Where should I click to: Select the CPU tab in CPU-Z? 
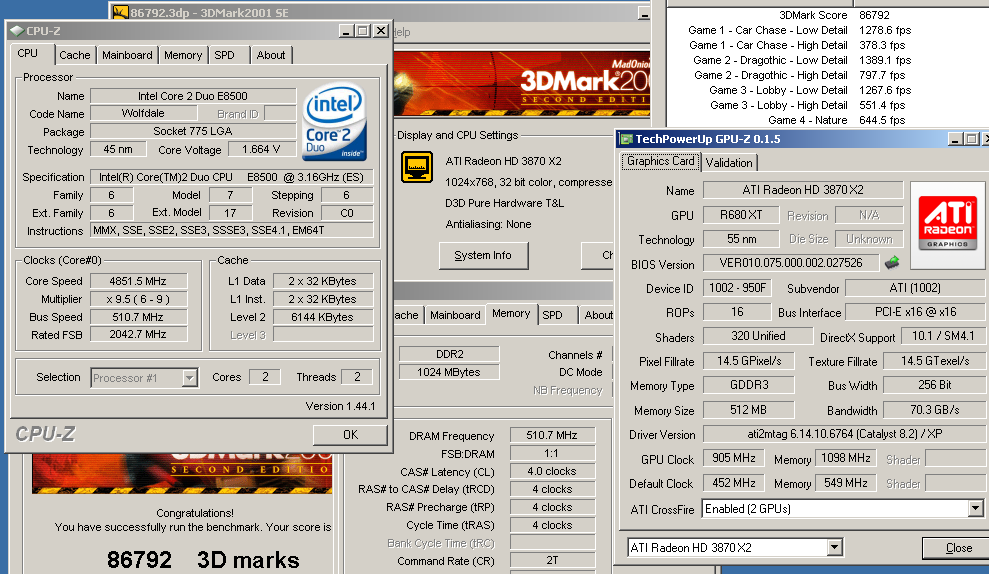28,54
